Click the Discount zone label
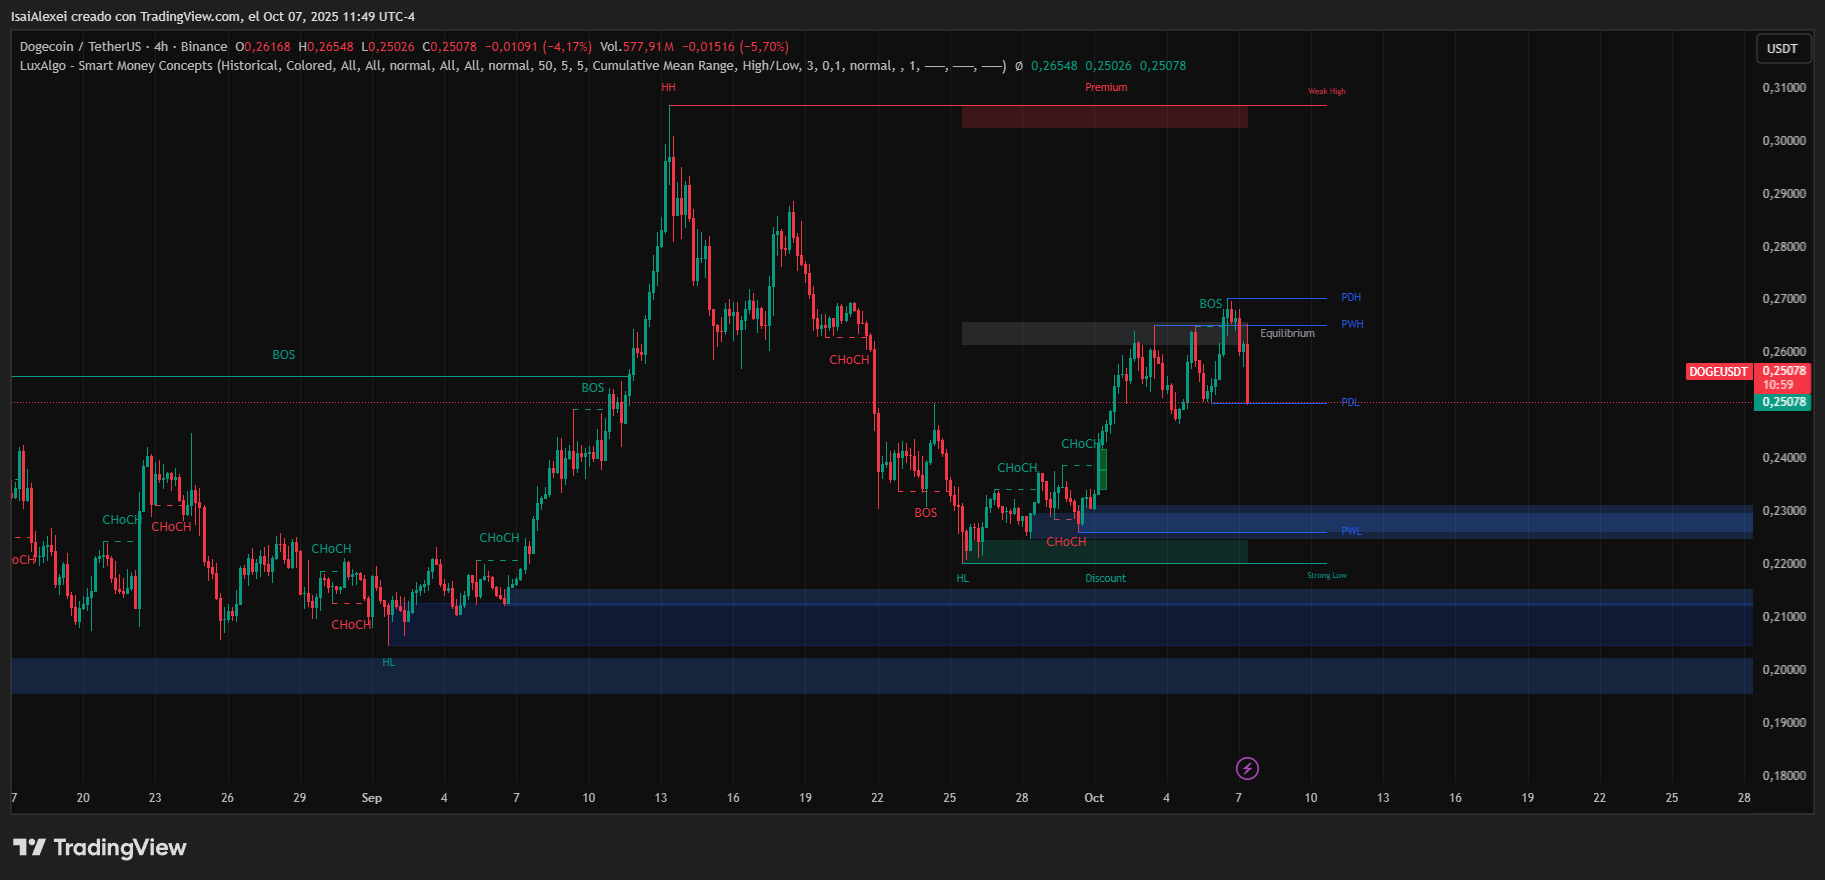The width and height of the screenshot is (1825, 880). click(x=1105, y=578)
